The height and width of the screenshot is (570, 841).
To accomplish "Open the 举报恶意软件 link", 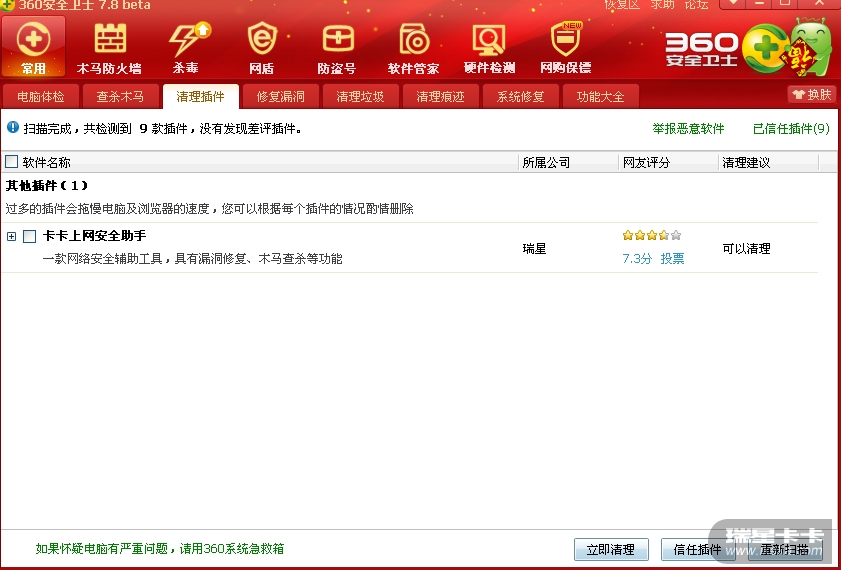I will tap(688, 129).
